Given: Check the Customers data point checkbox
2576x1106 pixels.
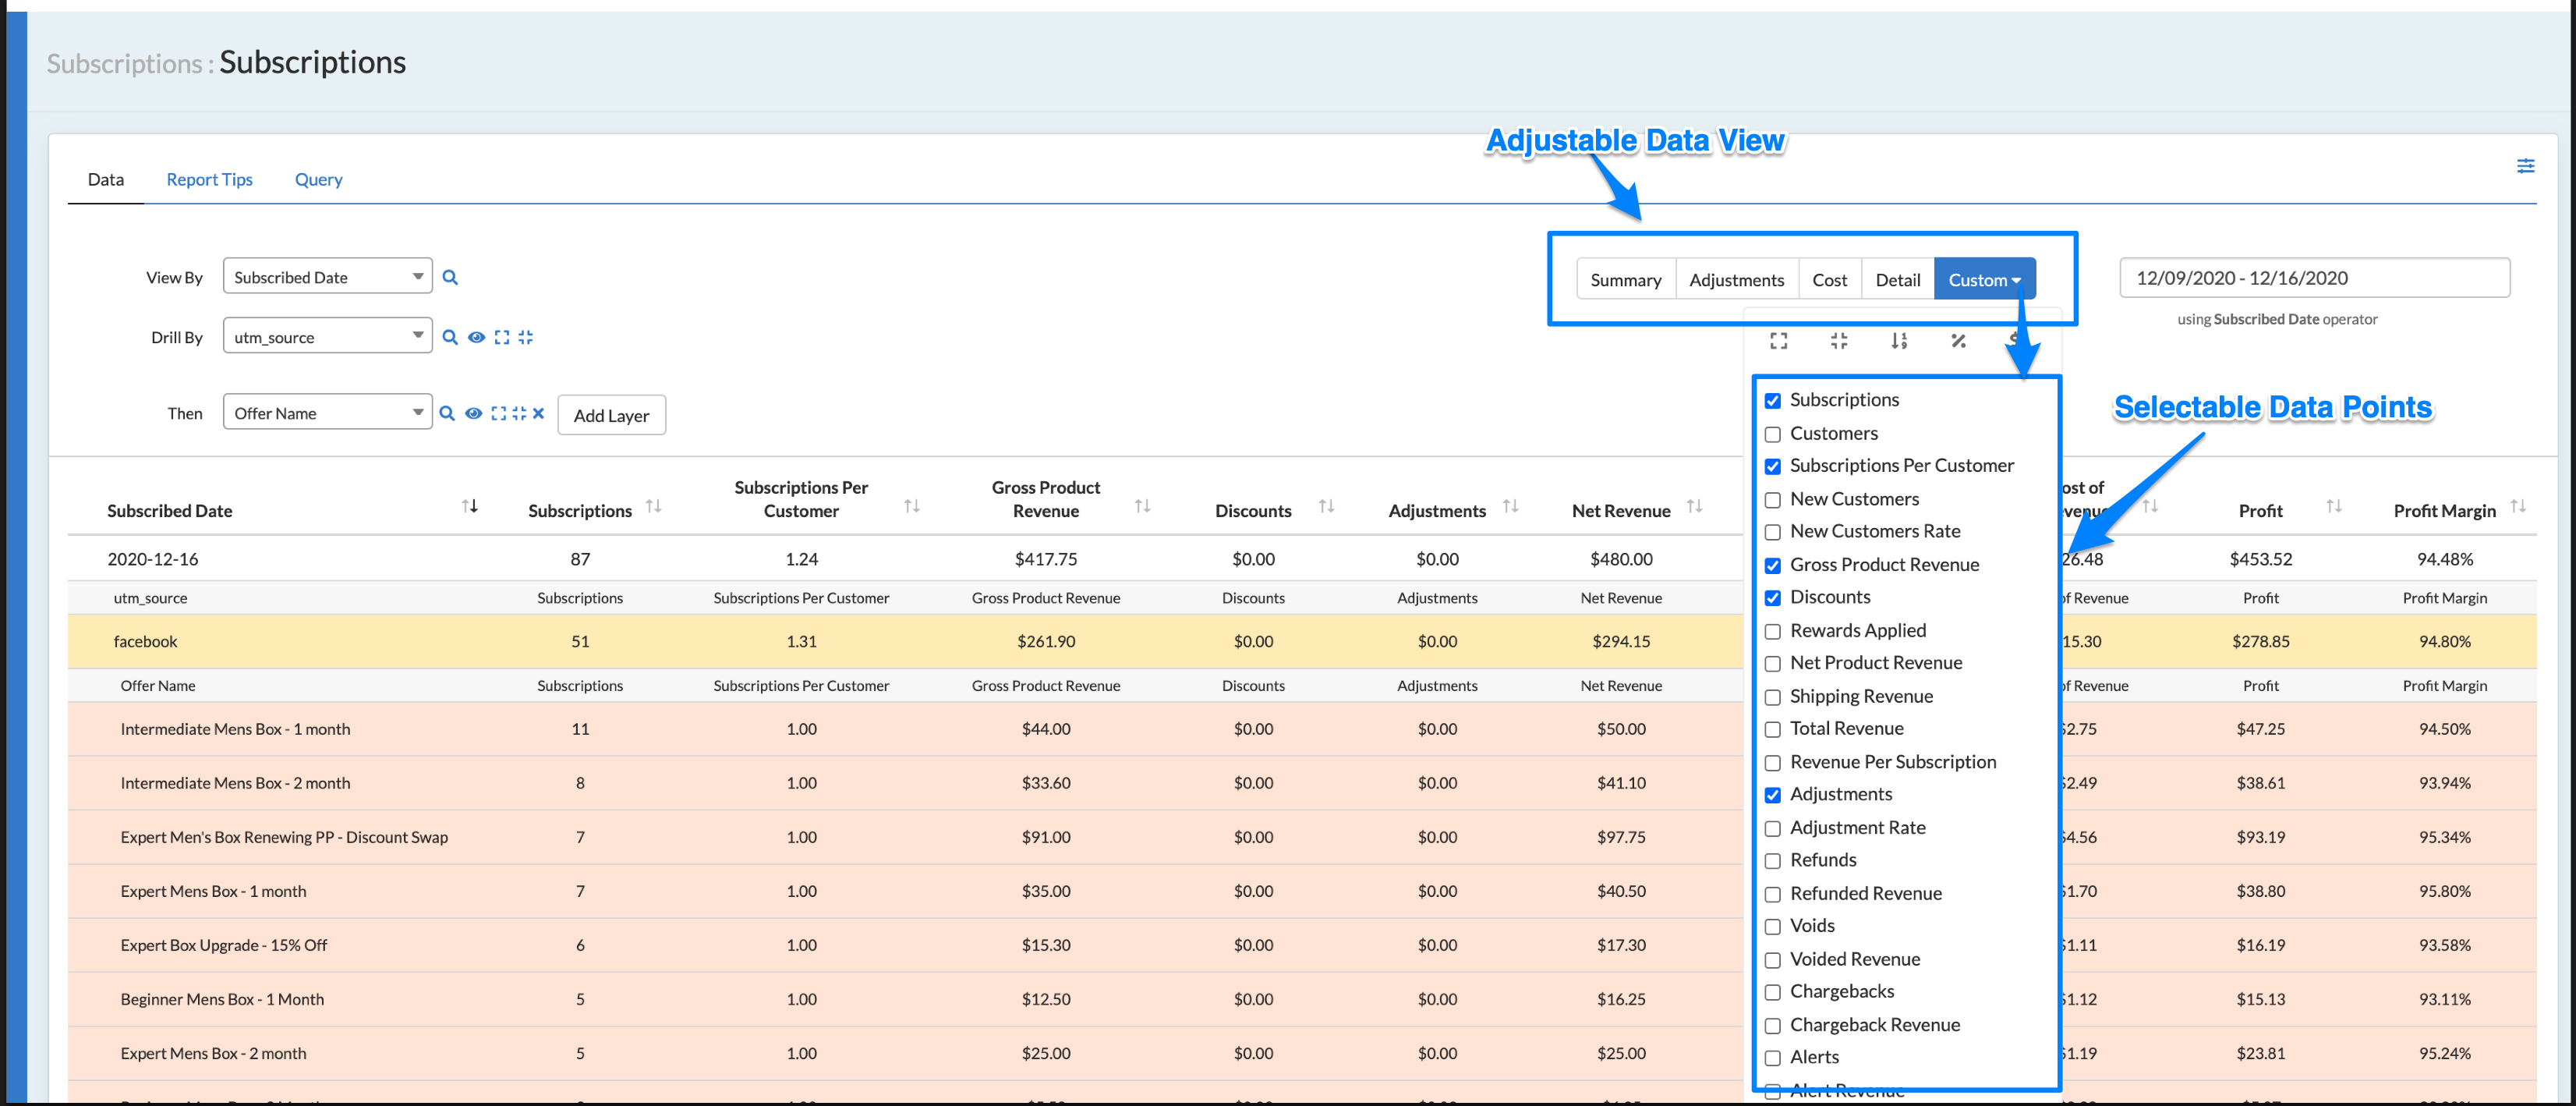Looking at the screenshot, I should [1772, 434].
